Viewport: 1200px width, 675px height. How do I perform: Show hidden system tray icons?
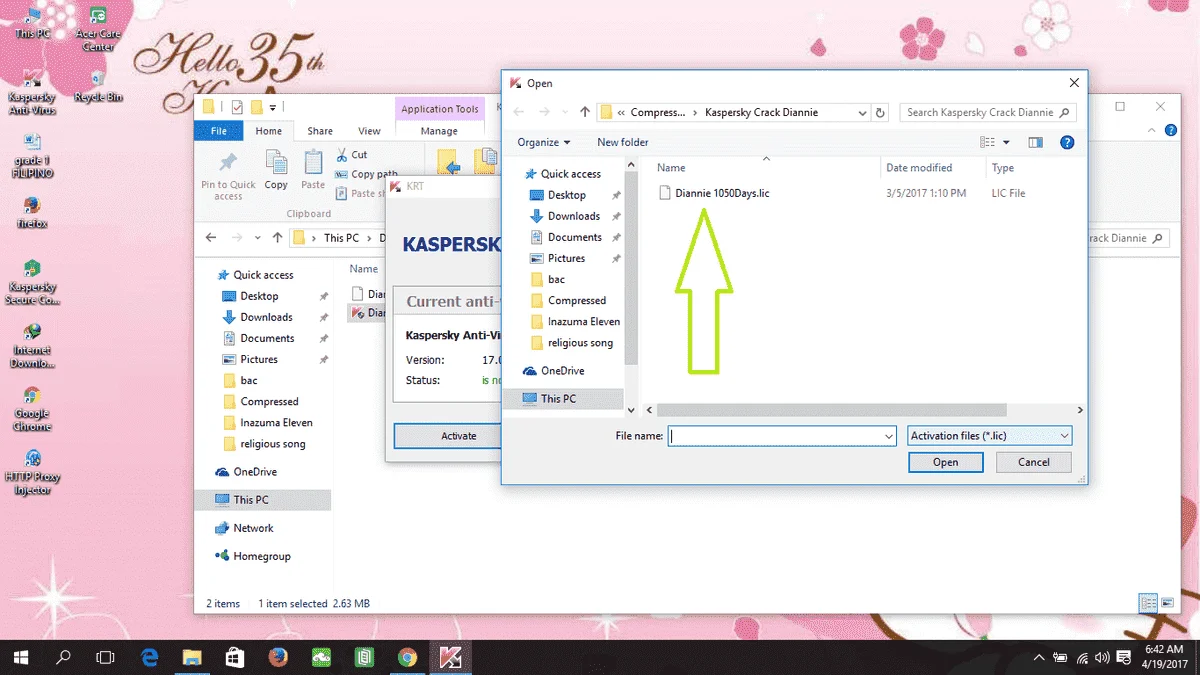pos(1040,658)
